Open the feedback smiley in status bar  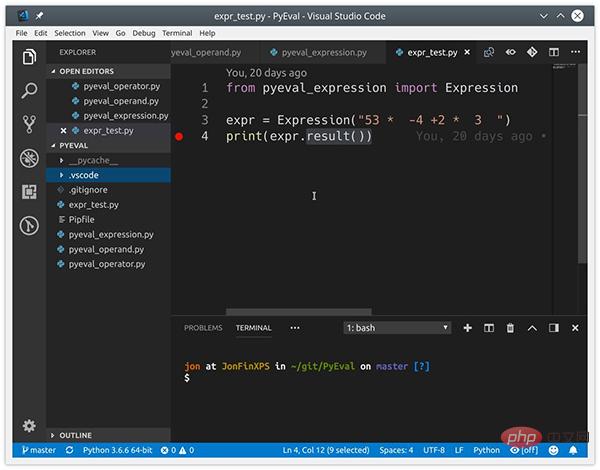[553, 450]
